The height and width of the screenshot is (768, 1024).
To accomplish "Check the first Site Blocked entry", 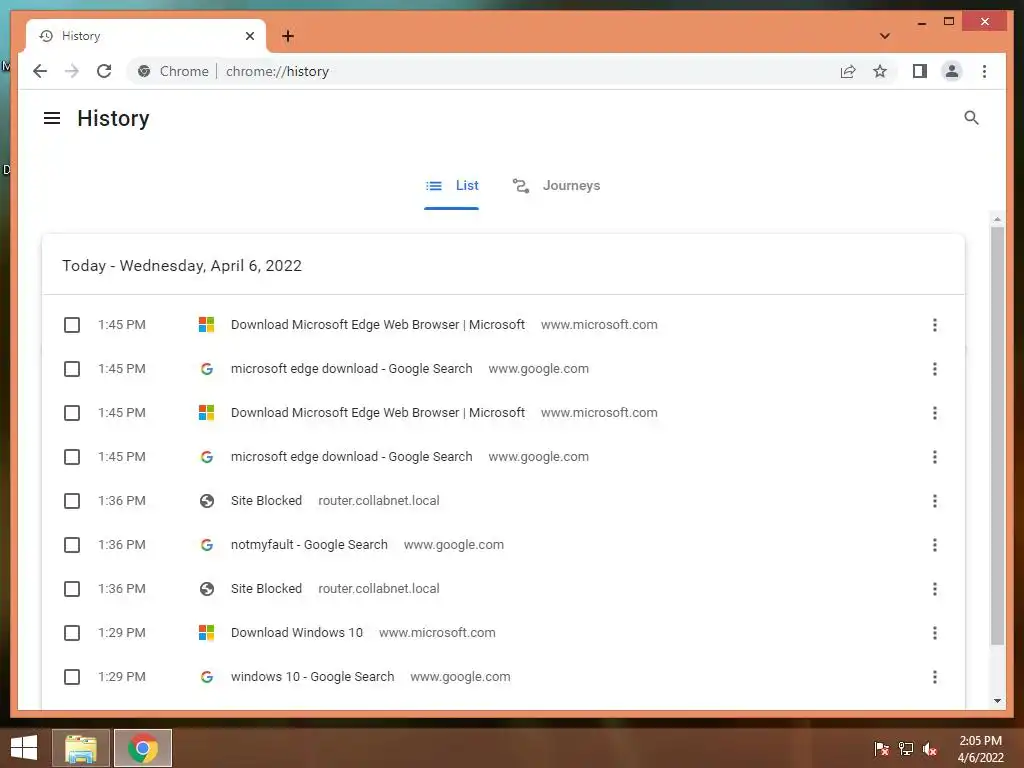I will 72,501.
